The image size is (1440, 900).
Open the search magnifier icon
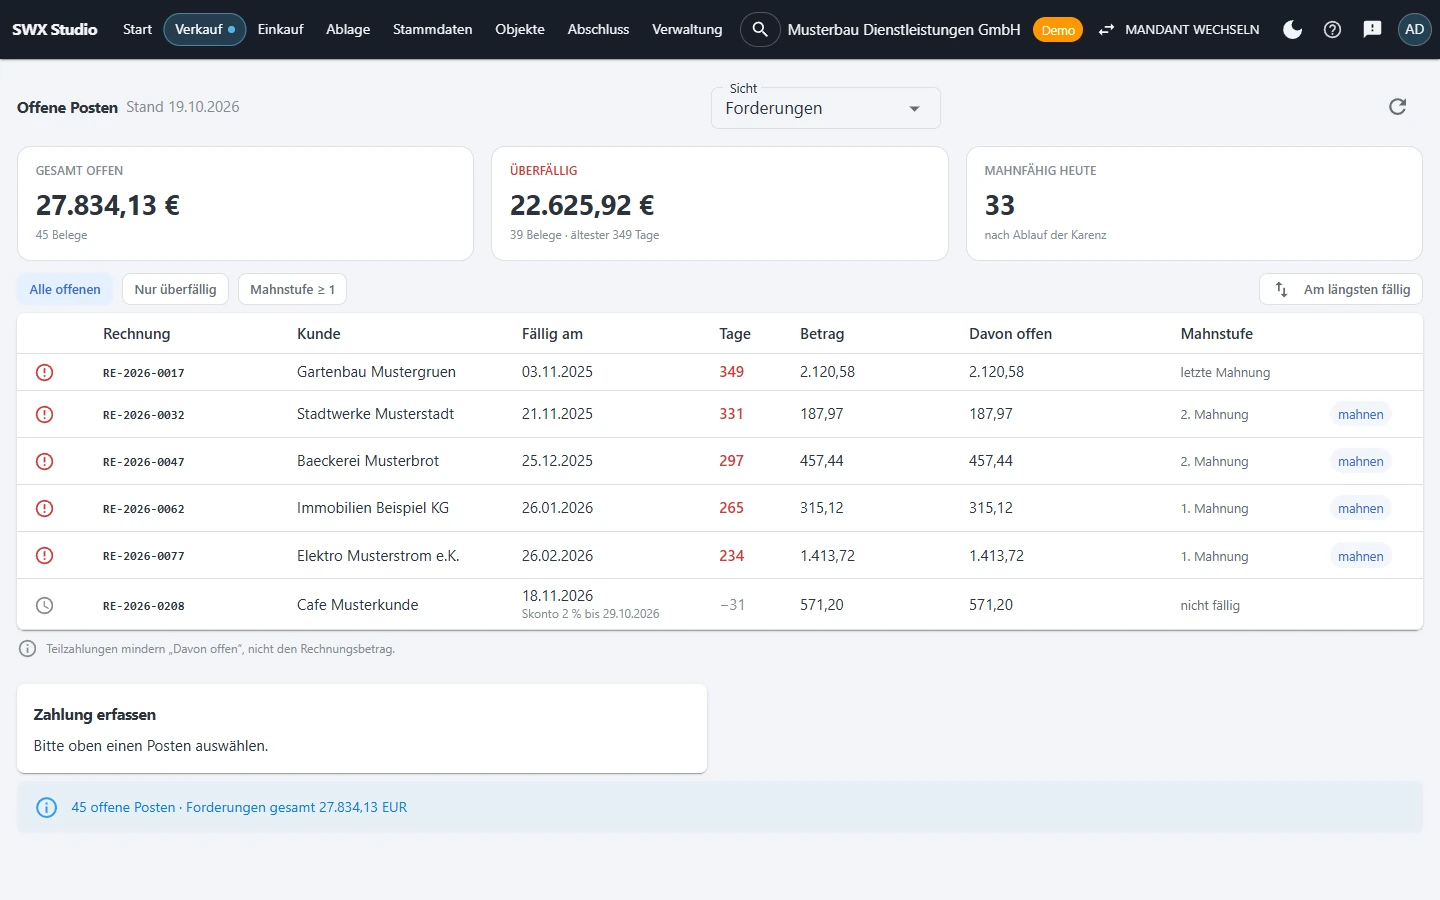click(760, 29)
